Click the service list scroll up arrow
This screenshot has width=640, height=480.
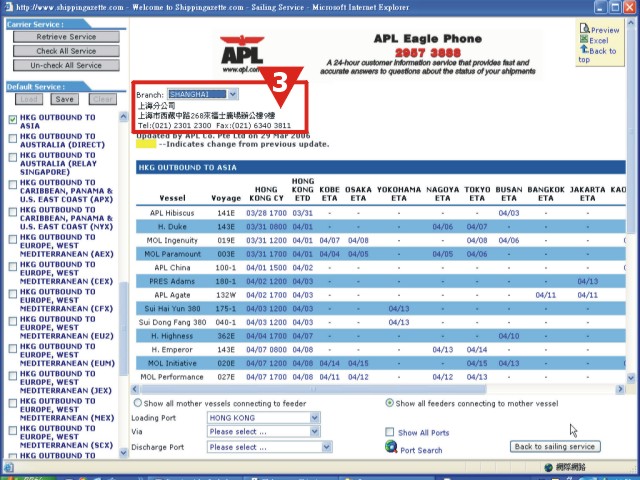point(123,116)
